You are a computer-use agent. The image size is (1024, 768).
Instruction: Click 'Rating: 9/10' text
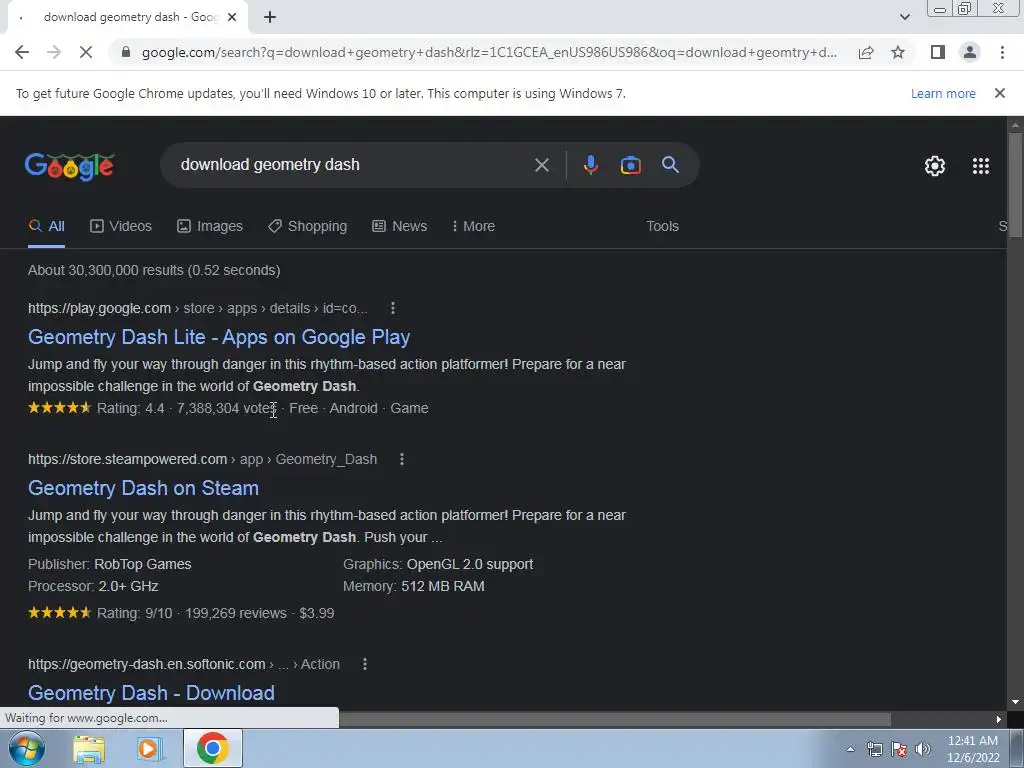(x=135, y=613)
